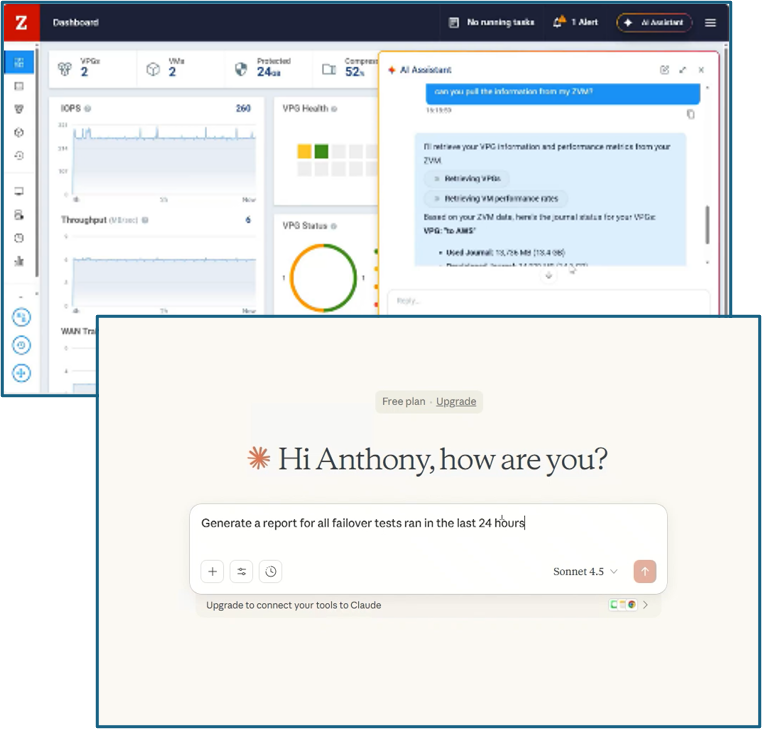The image size is (762, 729).
Task: Open the search and tools sliders button in Claude
Action: [242, 572]
